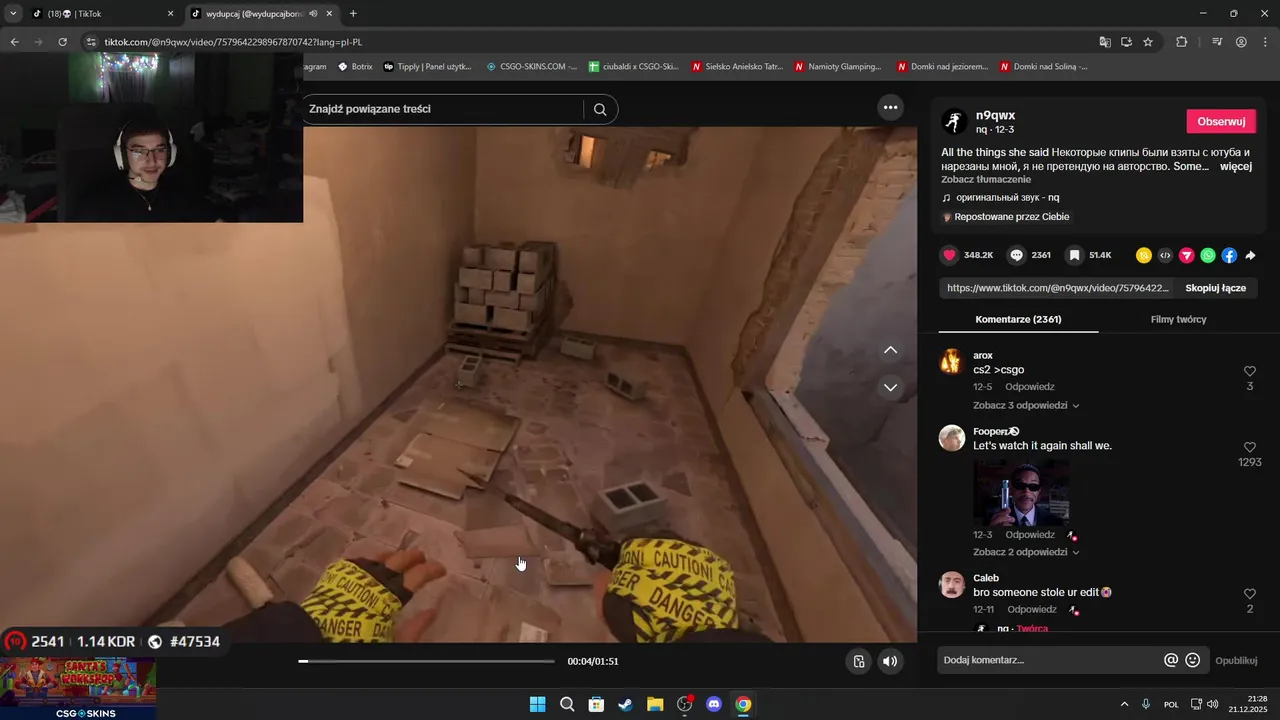Mute sound on wydupcaj tab
Viewport: 1280px width, 720px height.
tap(314, 14)
